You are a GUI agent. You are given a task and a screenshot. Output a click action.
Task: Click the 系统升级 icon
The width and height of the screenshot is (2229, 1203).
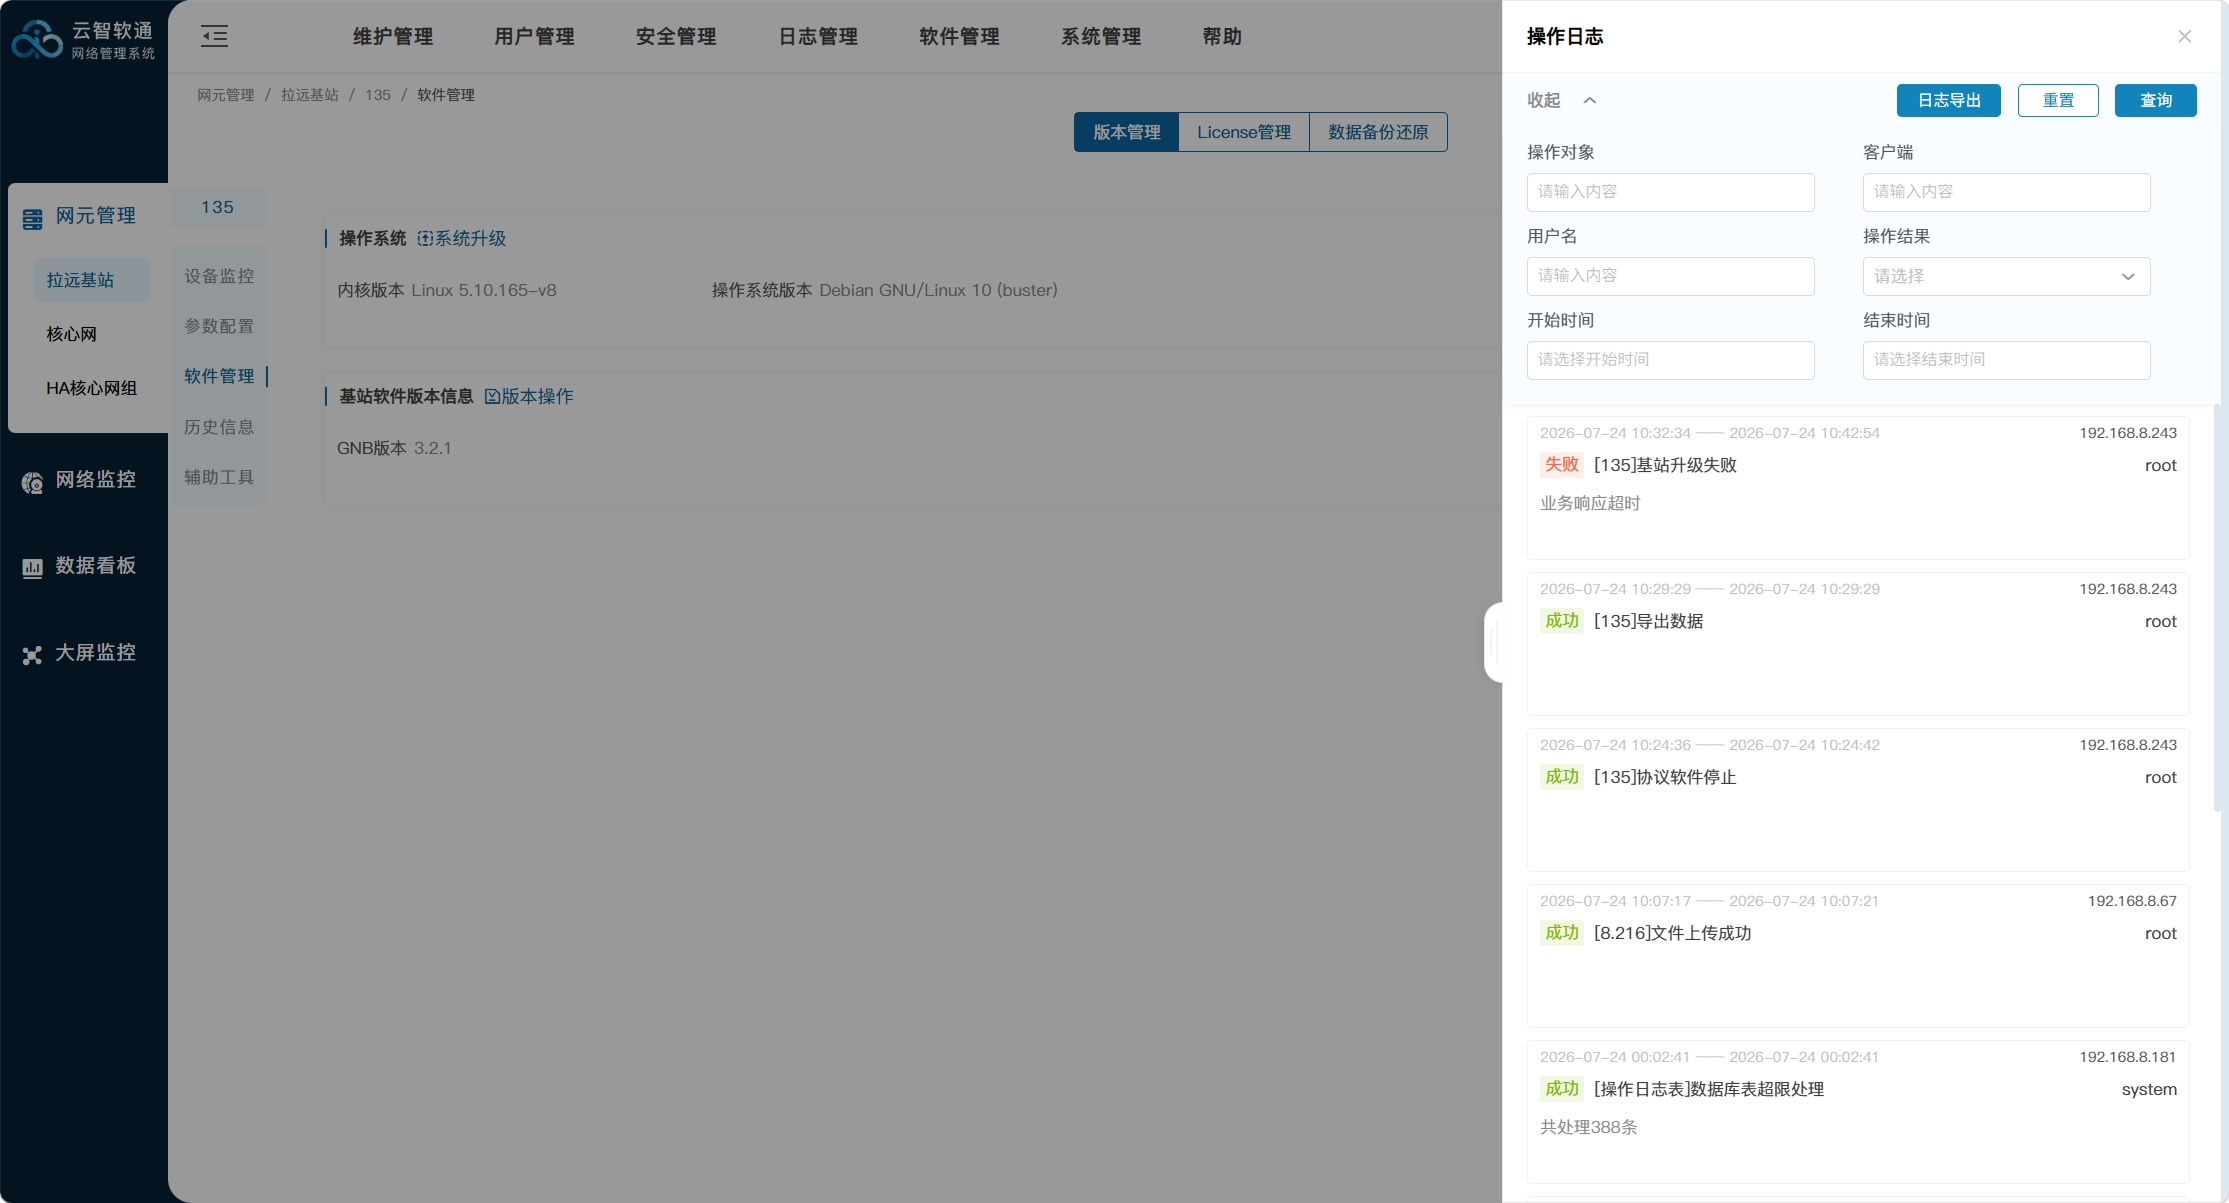425,239
